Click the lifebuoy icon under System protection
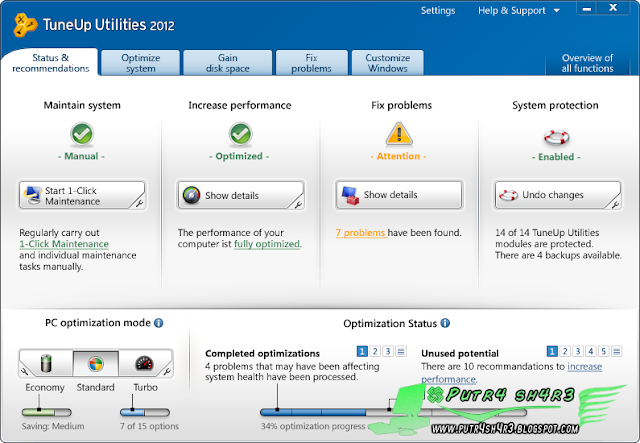Viewport: 640px width, 443px height. 556,137
